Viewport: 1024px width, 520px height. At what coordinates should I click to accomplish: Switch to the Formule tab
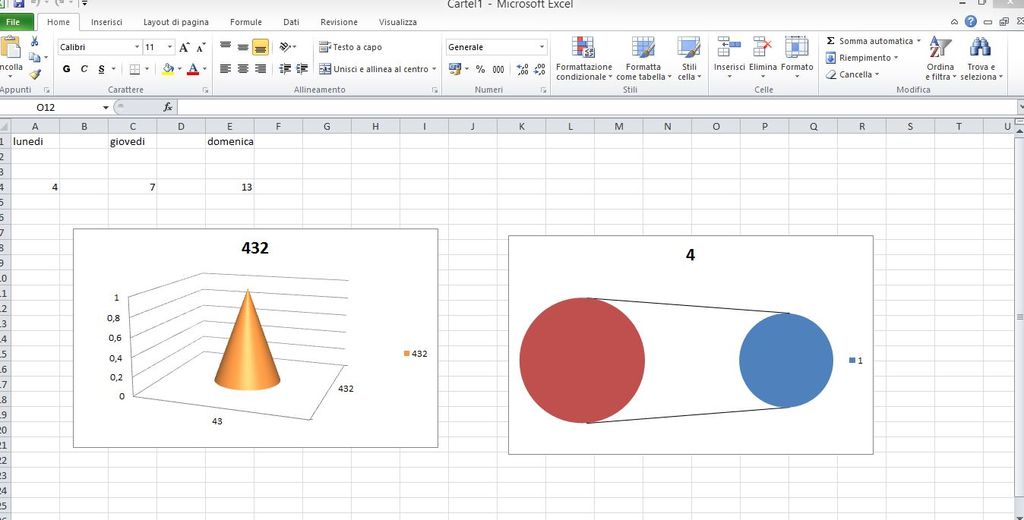[x=246, y=22]
